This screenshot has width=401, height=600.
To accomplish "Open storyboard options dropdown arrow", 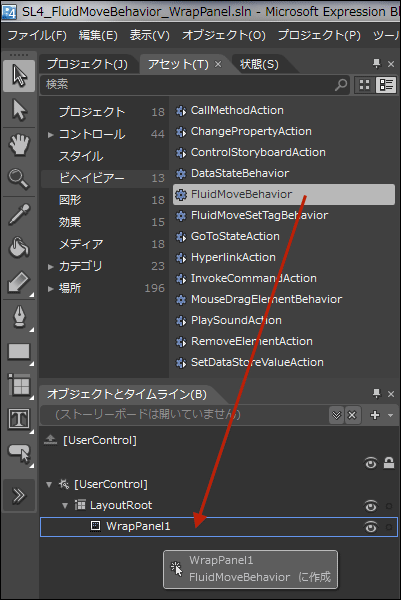I will point(391,415).
